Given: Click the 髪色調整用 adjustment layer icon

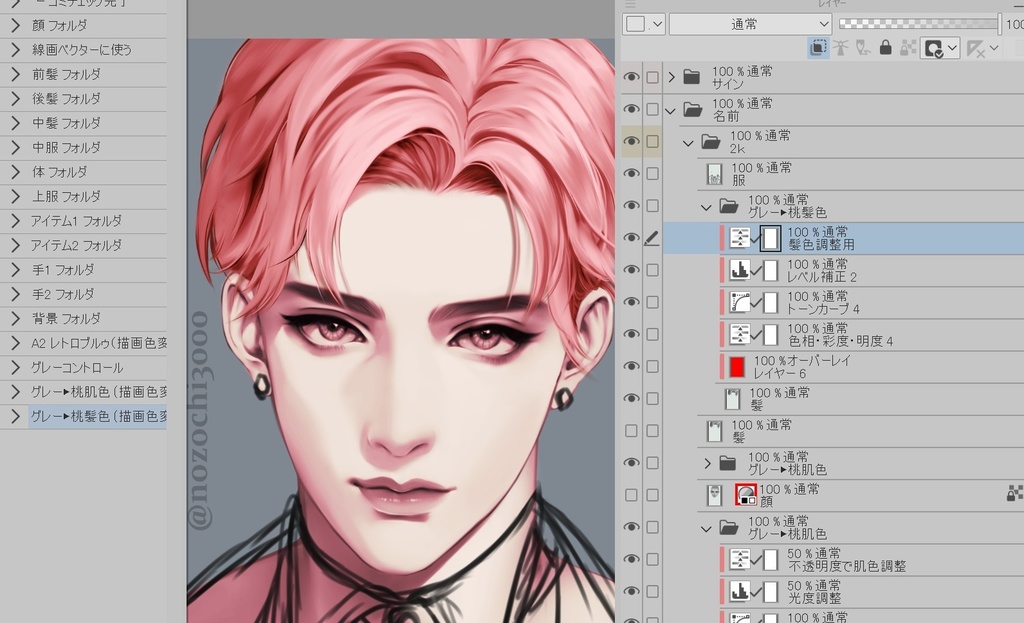Looking at the screenshot, I should tap(739, 238).
